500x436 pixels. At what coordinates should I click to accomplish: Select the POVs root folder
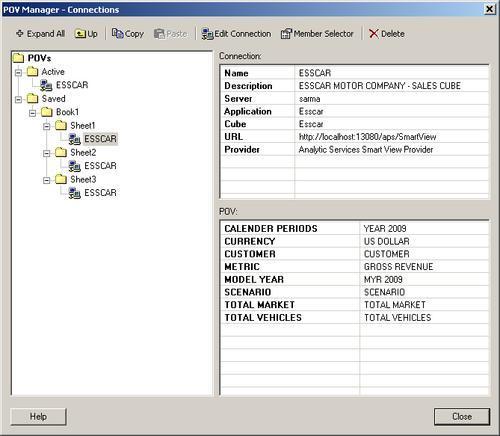pos(39,58)
